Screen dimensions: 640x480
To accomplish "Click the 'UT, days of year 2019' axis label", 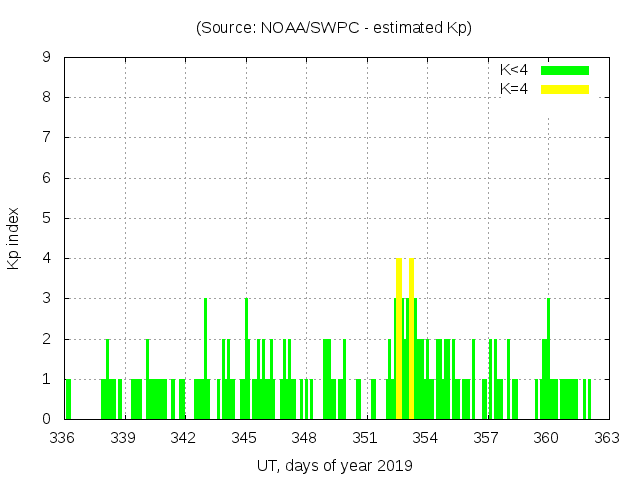I will tap(333, 465).
